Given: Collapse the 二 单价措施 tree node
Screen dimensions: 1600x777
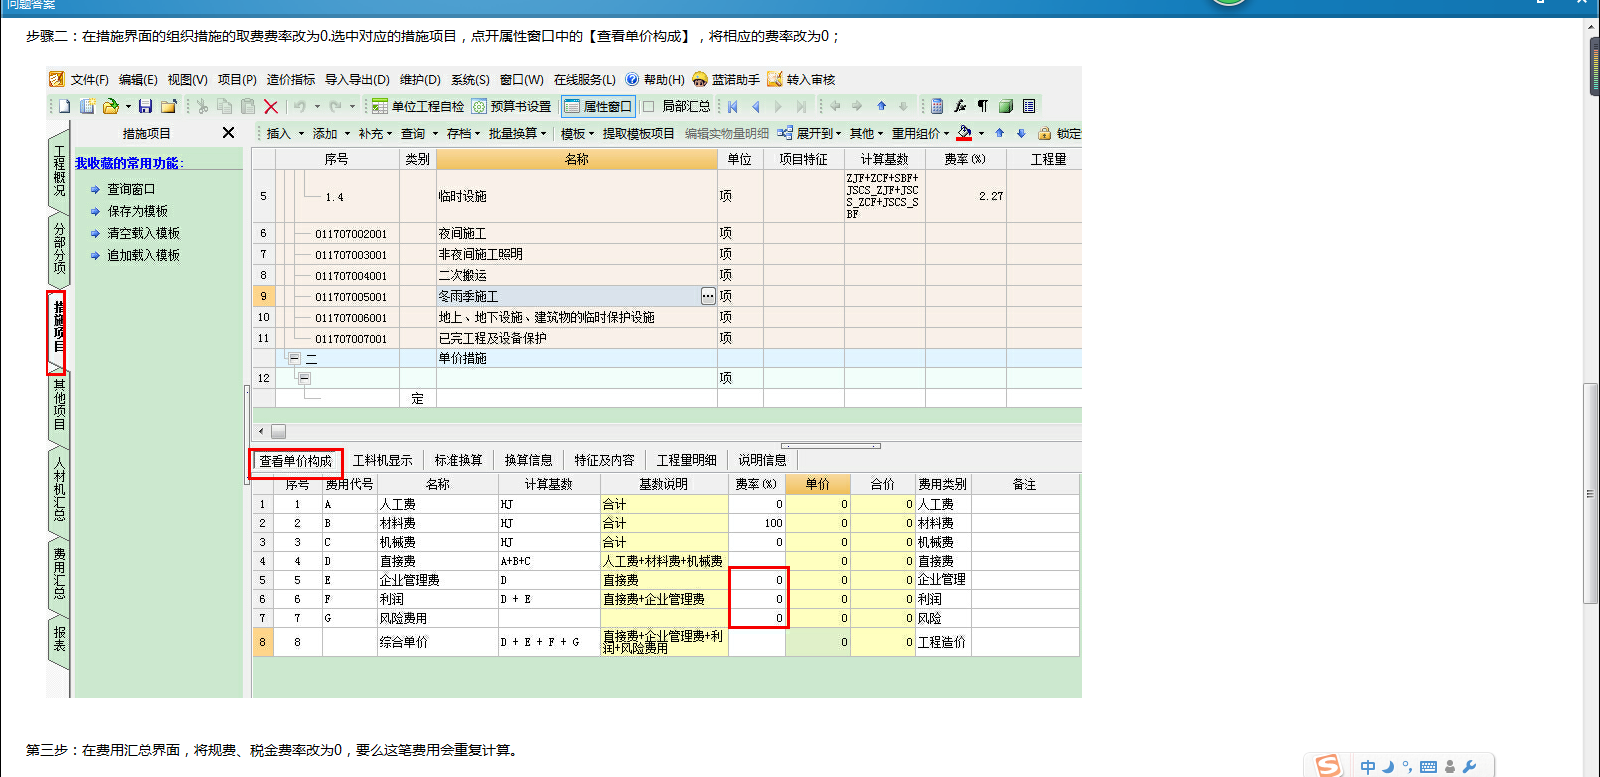Looking at the screenshot, I should click(x=294, y=358).
